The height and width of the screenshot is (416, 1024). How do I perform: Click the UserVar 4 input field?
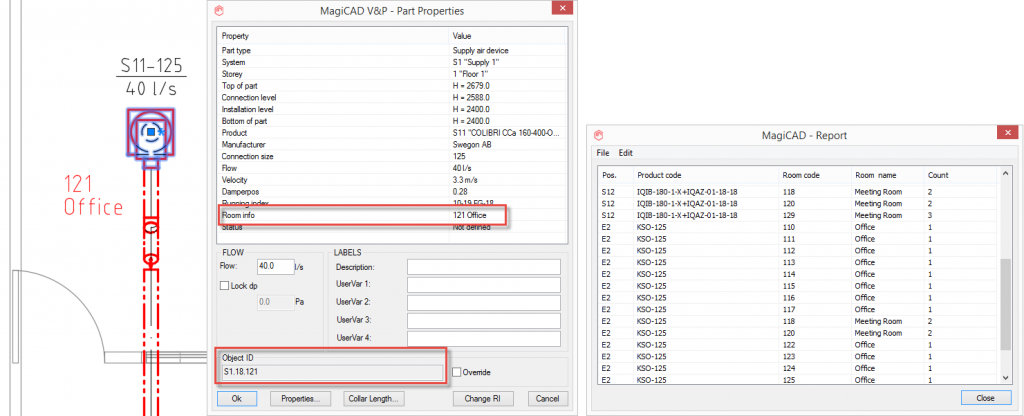(x=484, y=338)
